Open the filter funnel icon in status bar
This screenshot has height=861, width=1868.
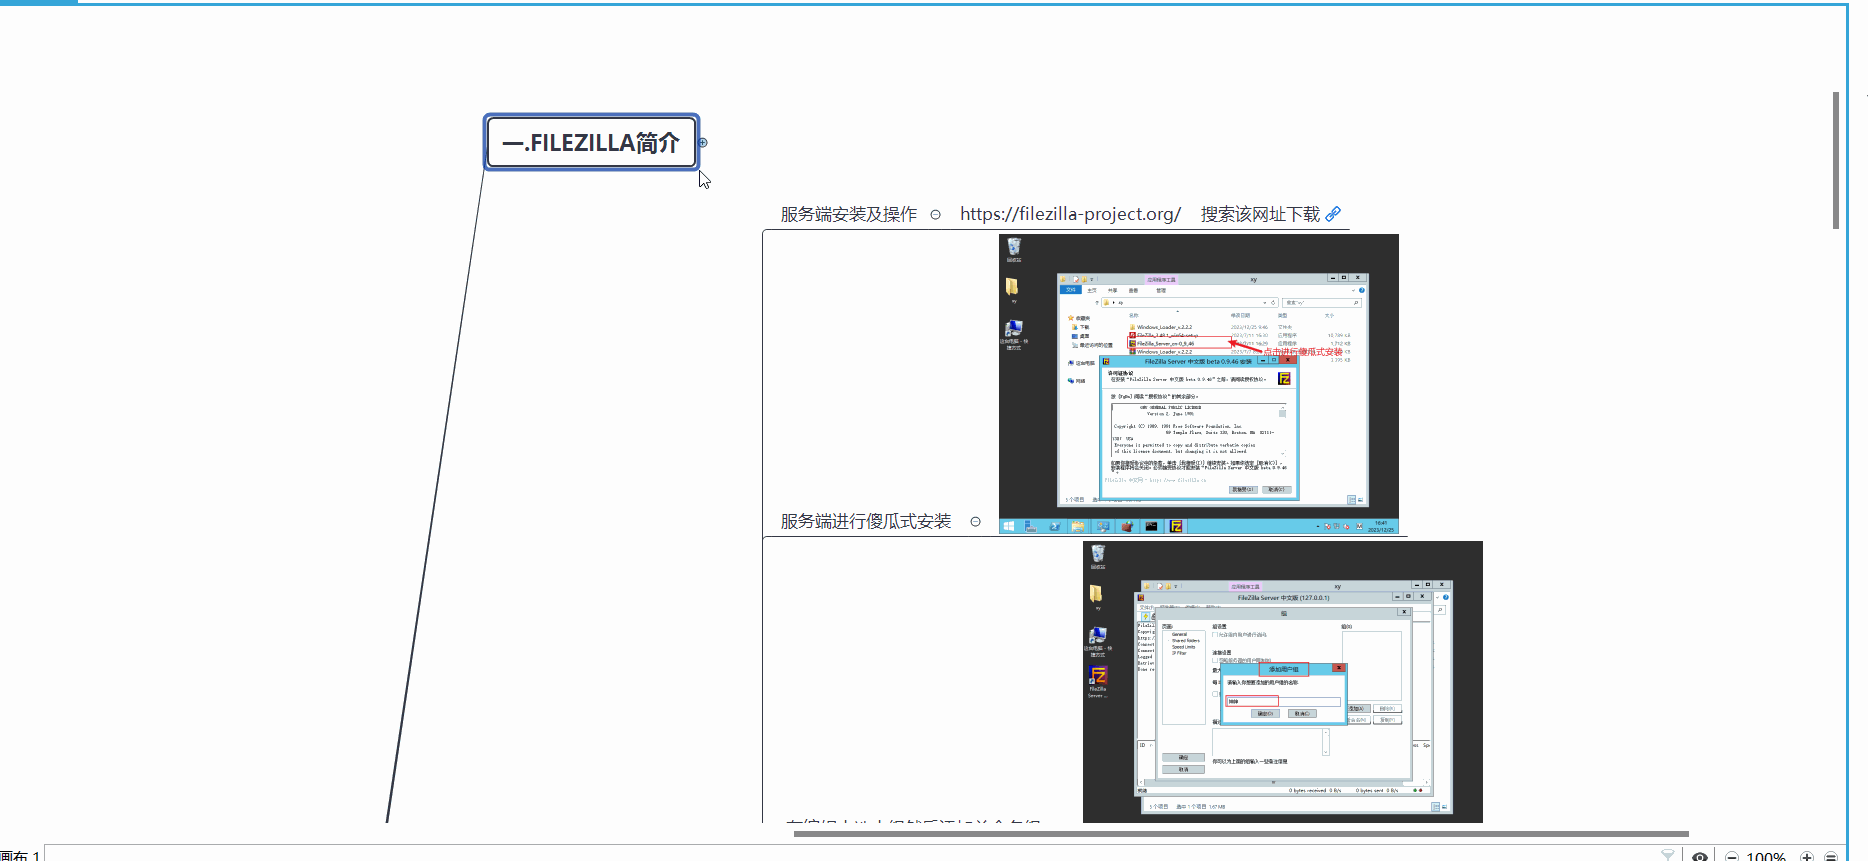(1668, 856)
